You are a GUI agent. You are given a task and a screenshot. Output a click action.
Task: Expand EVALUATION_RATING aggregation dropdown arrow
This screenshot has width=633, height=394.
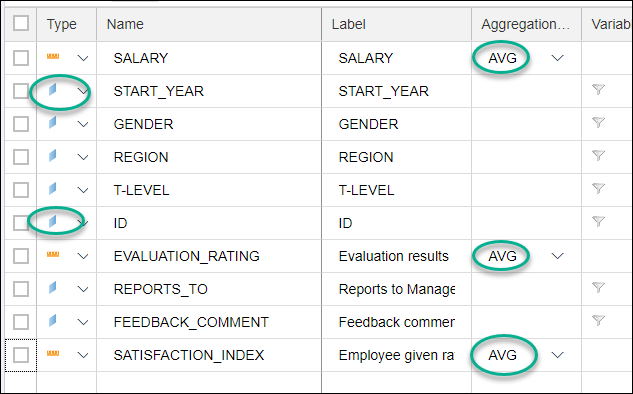558,256
